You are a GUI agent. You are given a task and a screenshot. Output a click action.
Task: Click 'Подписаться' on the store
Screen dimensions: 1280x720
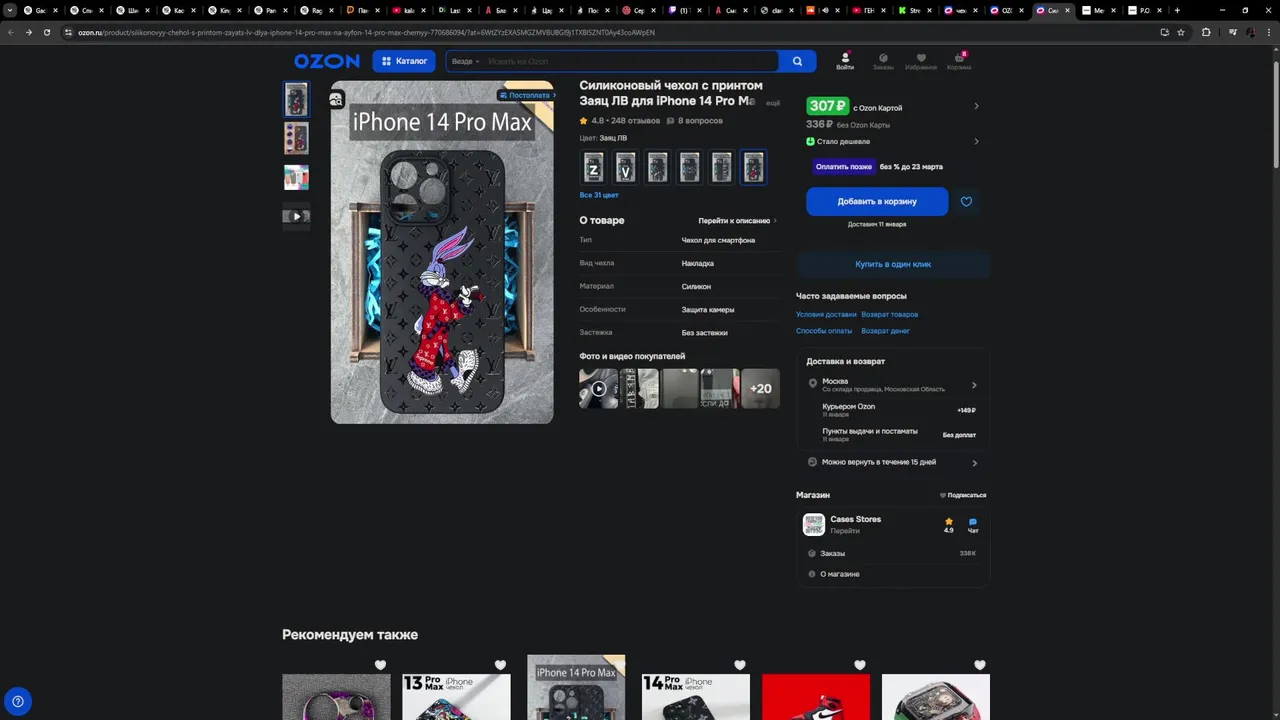point(963,495)
